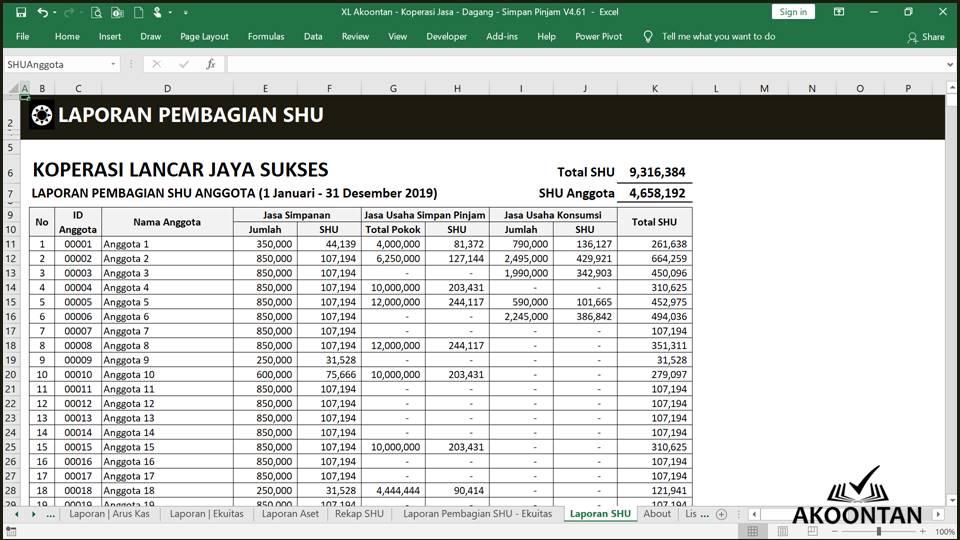The width and height of the screenshot is (960, 540).
Task: Click the macro recording status bar icon
Action: click(x=11, y=531)
